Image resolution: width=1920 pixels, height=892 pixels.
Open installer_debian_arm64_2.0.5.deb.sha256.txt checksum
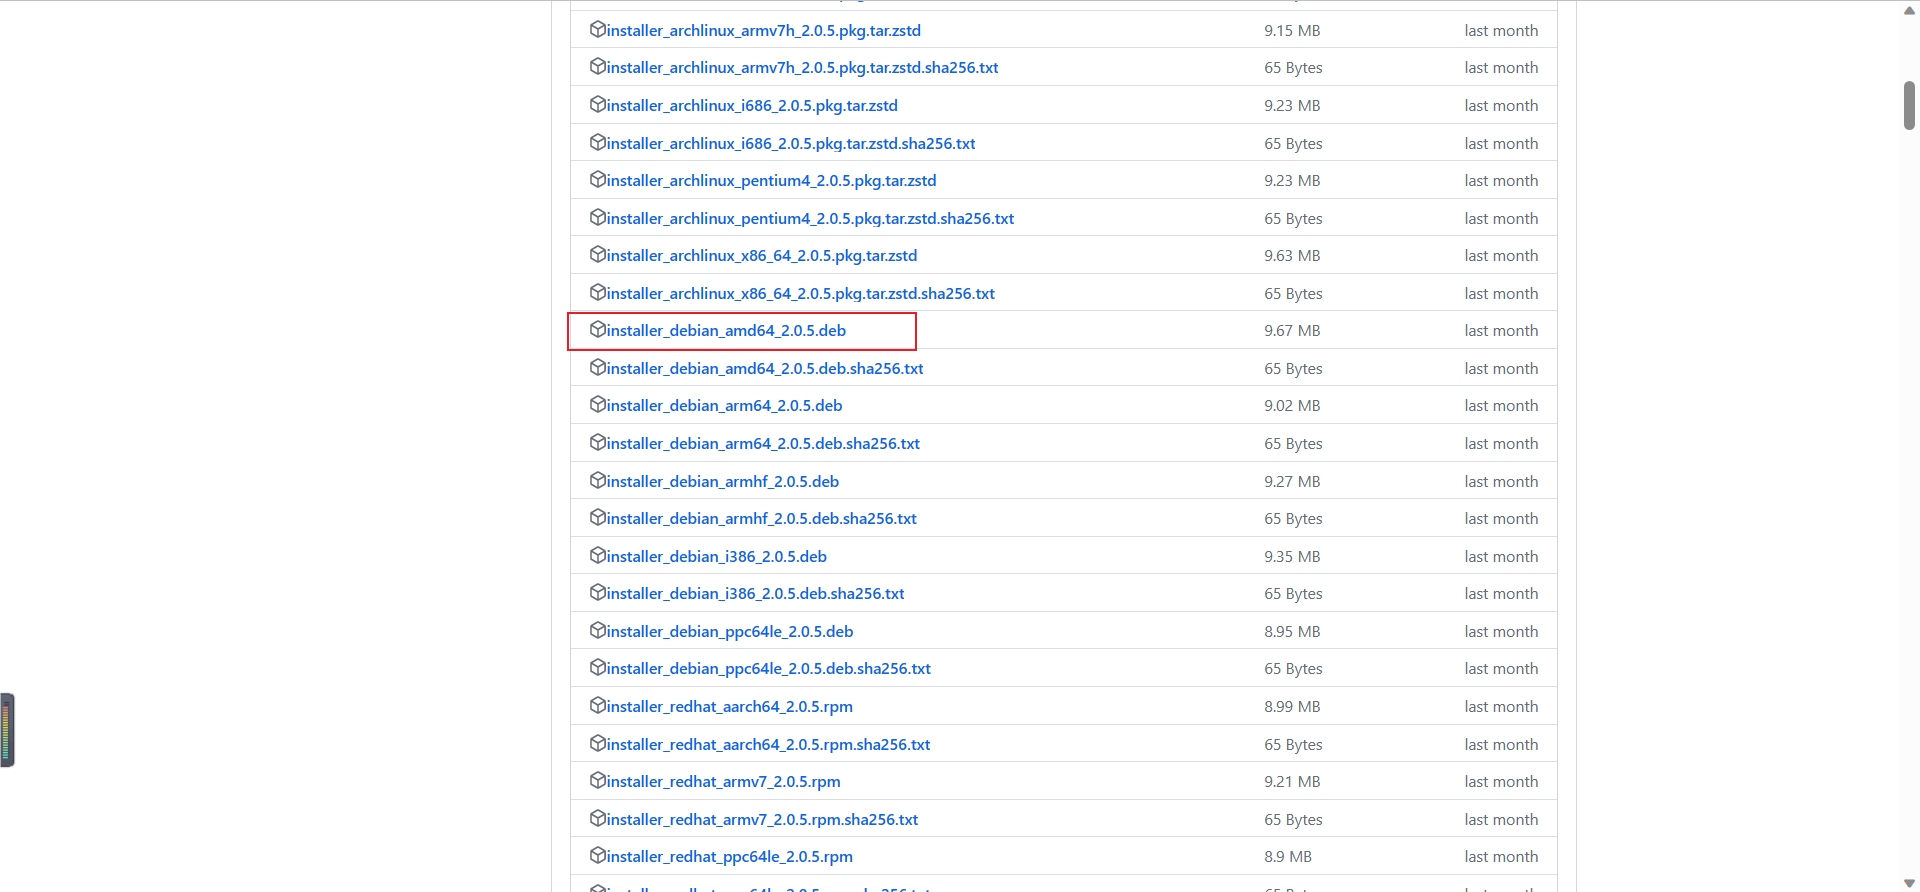click(763, 444)
